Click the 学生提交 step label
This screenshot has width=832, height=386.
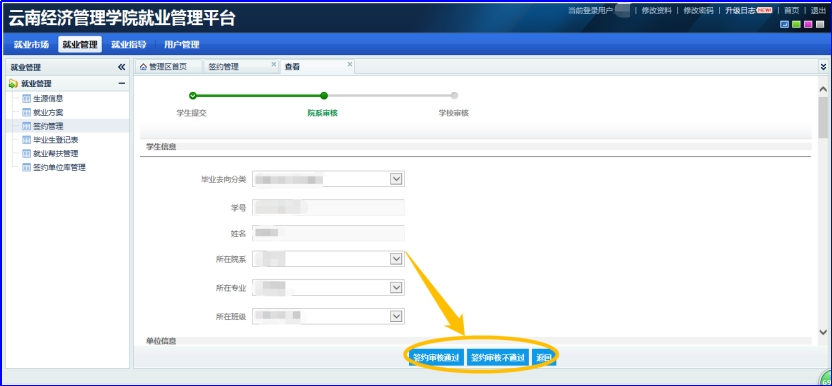[192, 113]
